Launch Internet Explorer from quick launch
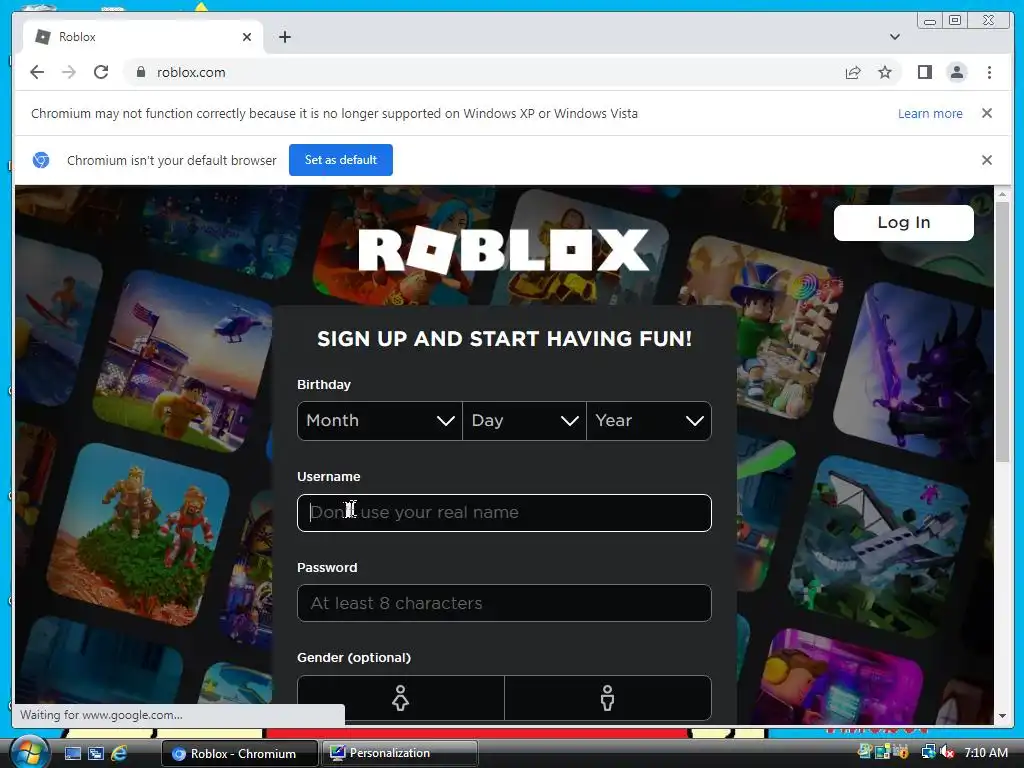The image size is (1024, 768). (x=119, y=753)
